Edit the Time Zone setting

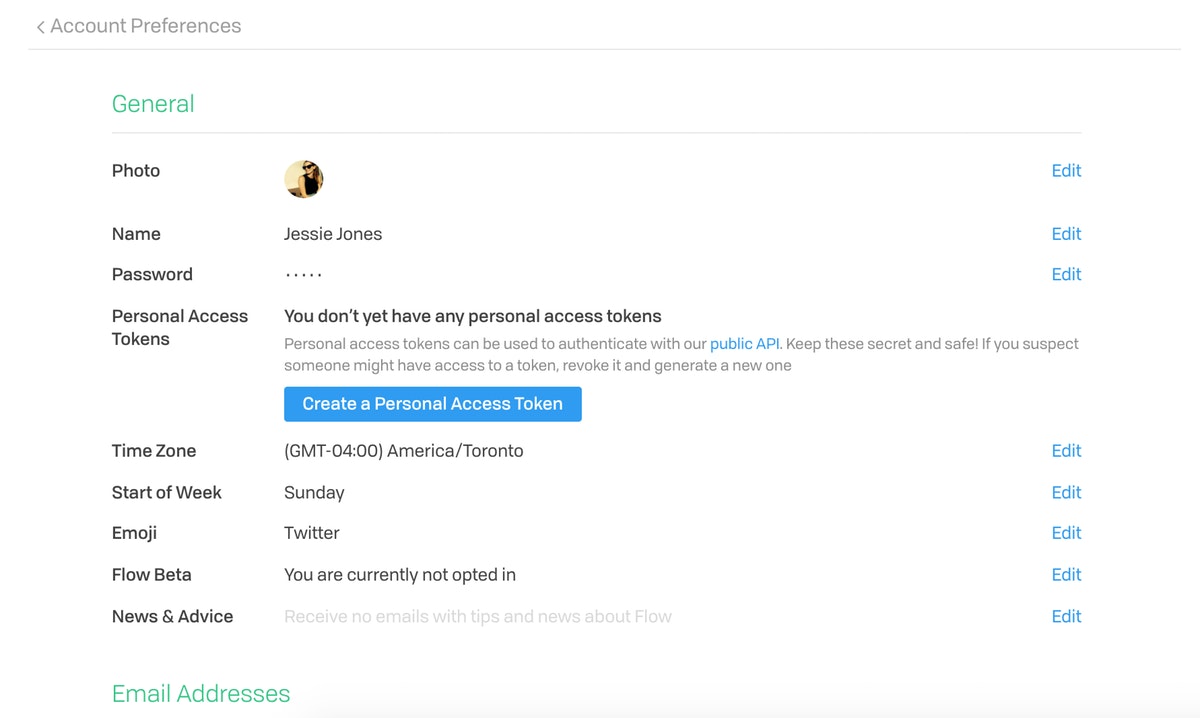point(1066,451)
